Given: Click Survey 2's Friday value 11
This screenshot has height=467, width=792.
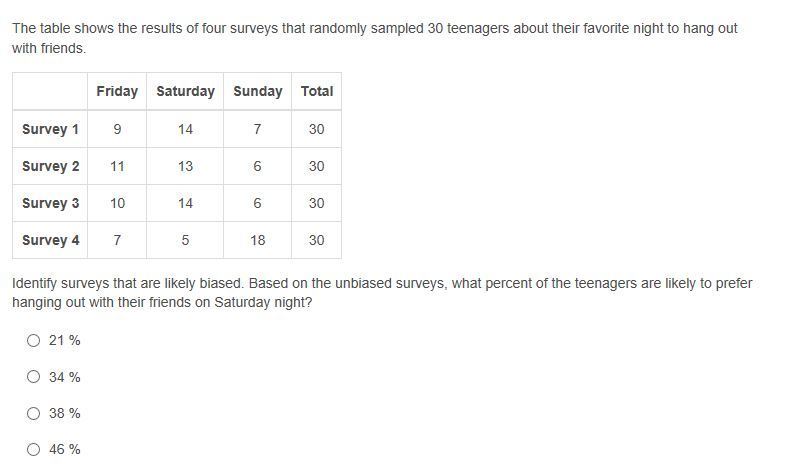Looking at the screenshot, I should tap(117, 166).
